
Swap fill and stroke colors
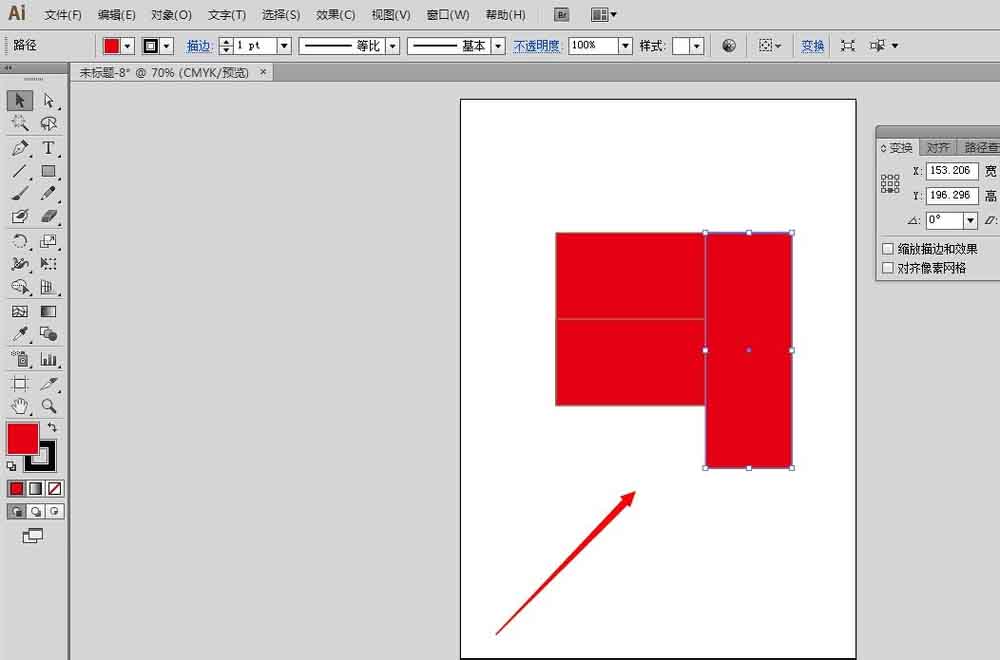click(52, 427)
